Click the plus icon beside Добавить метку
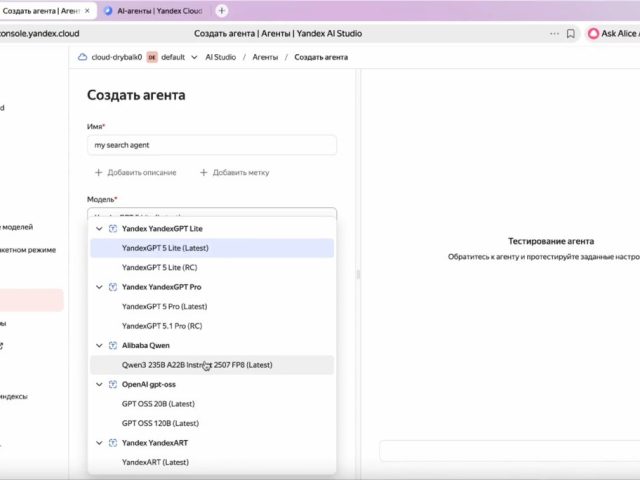 tap(204, 173)
